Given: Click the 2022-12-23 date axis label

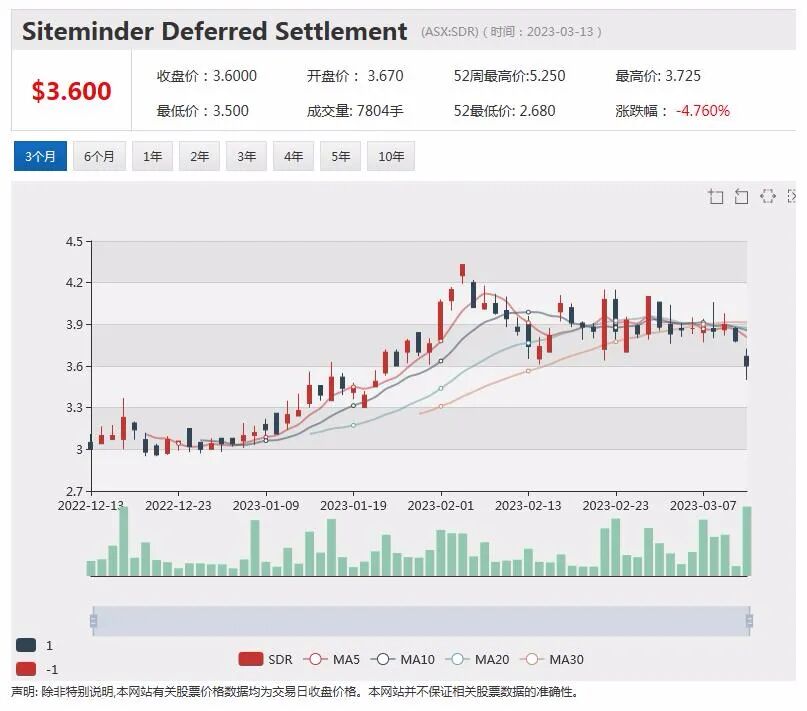Looking at the screenshot, I should click(178, 506).
